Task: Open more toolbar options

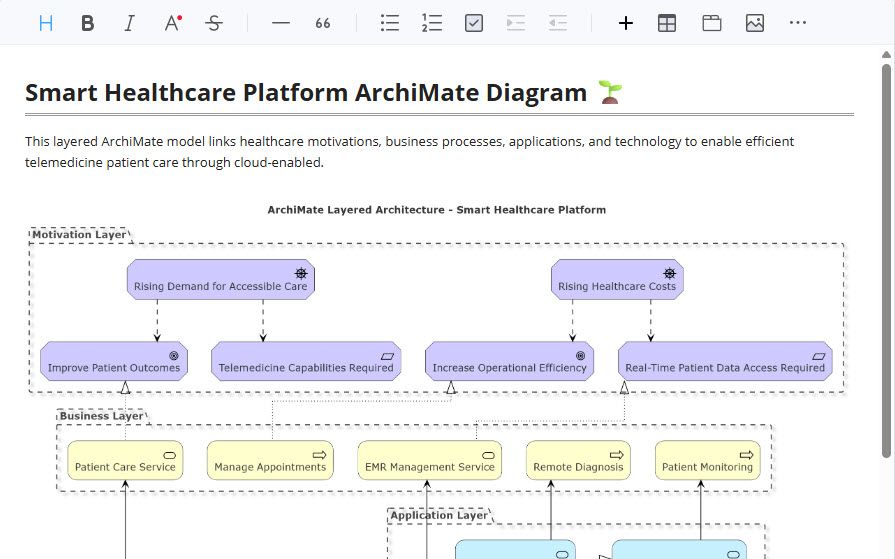Action: [797, 23]
